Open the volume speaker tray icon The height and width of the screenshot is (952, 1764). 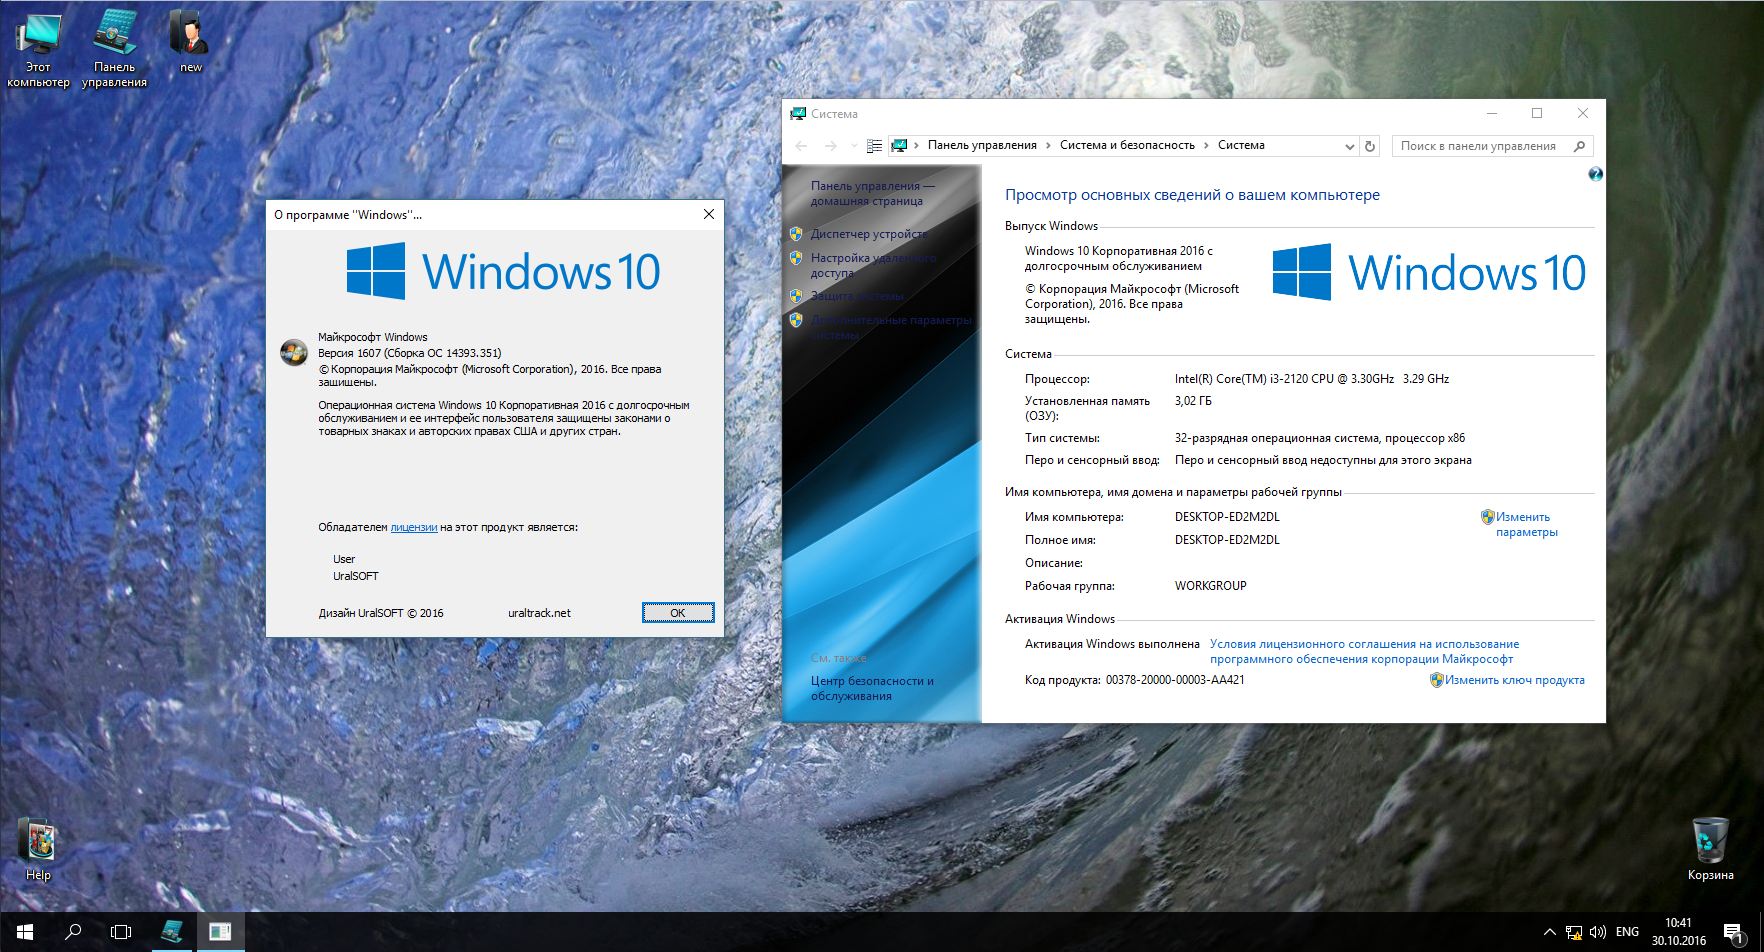(x=1598, y=932)
